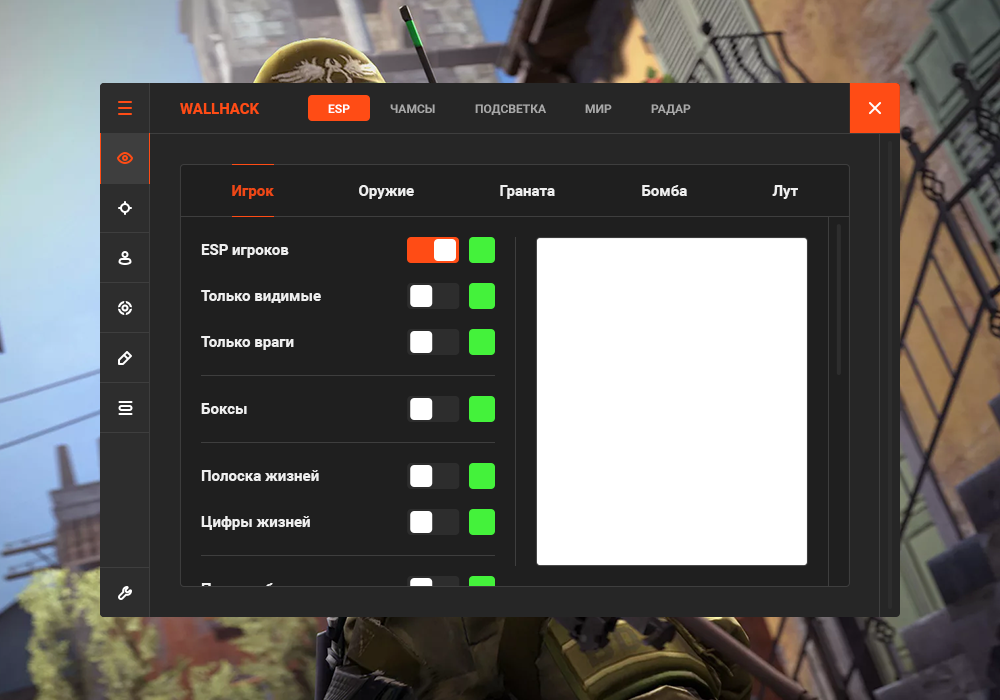Enable the Боксы toggle

[432, 409]
